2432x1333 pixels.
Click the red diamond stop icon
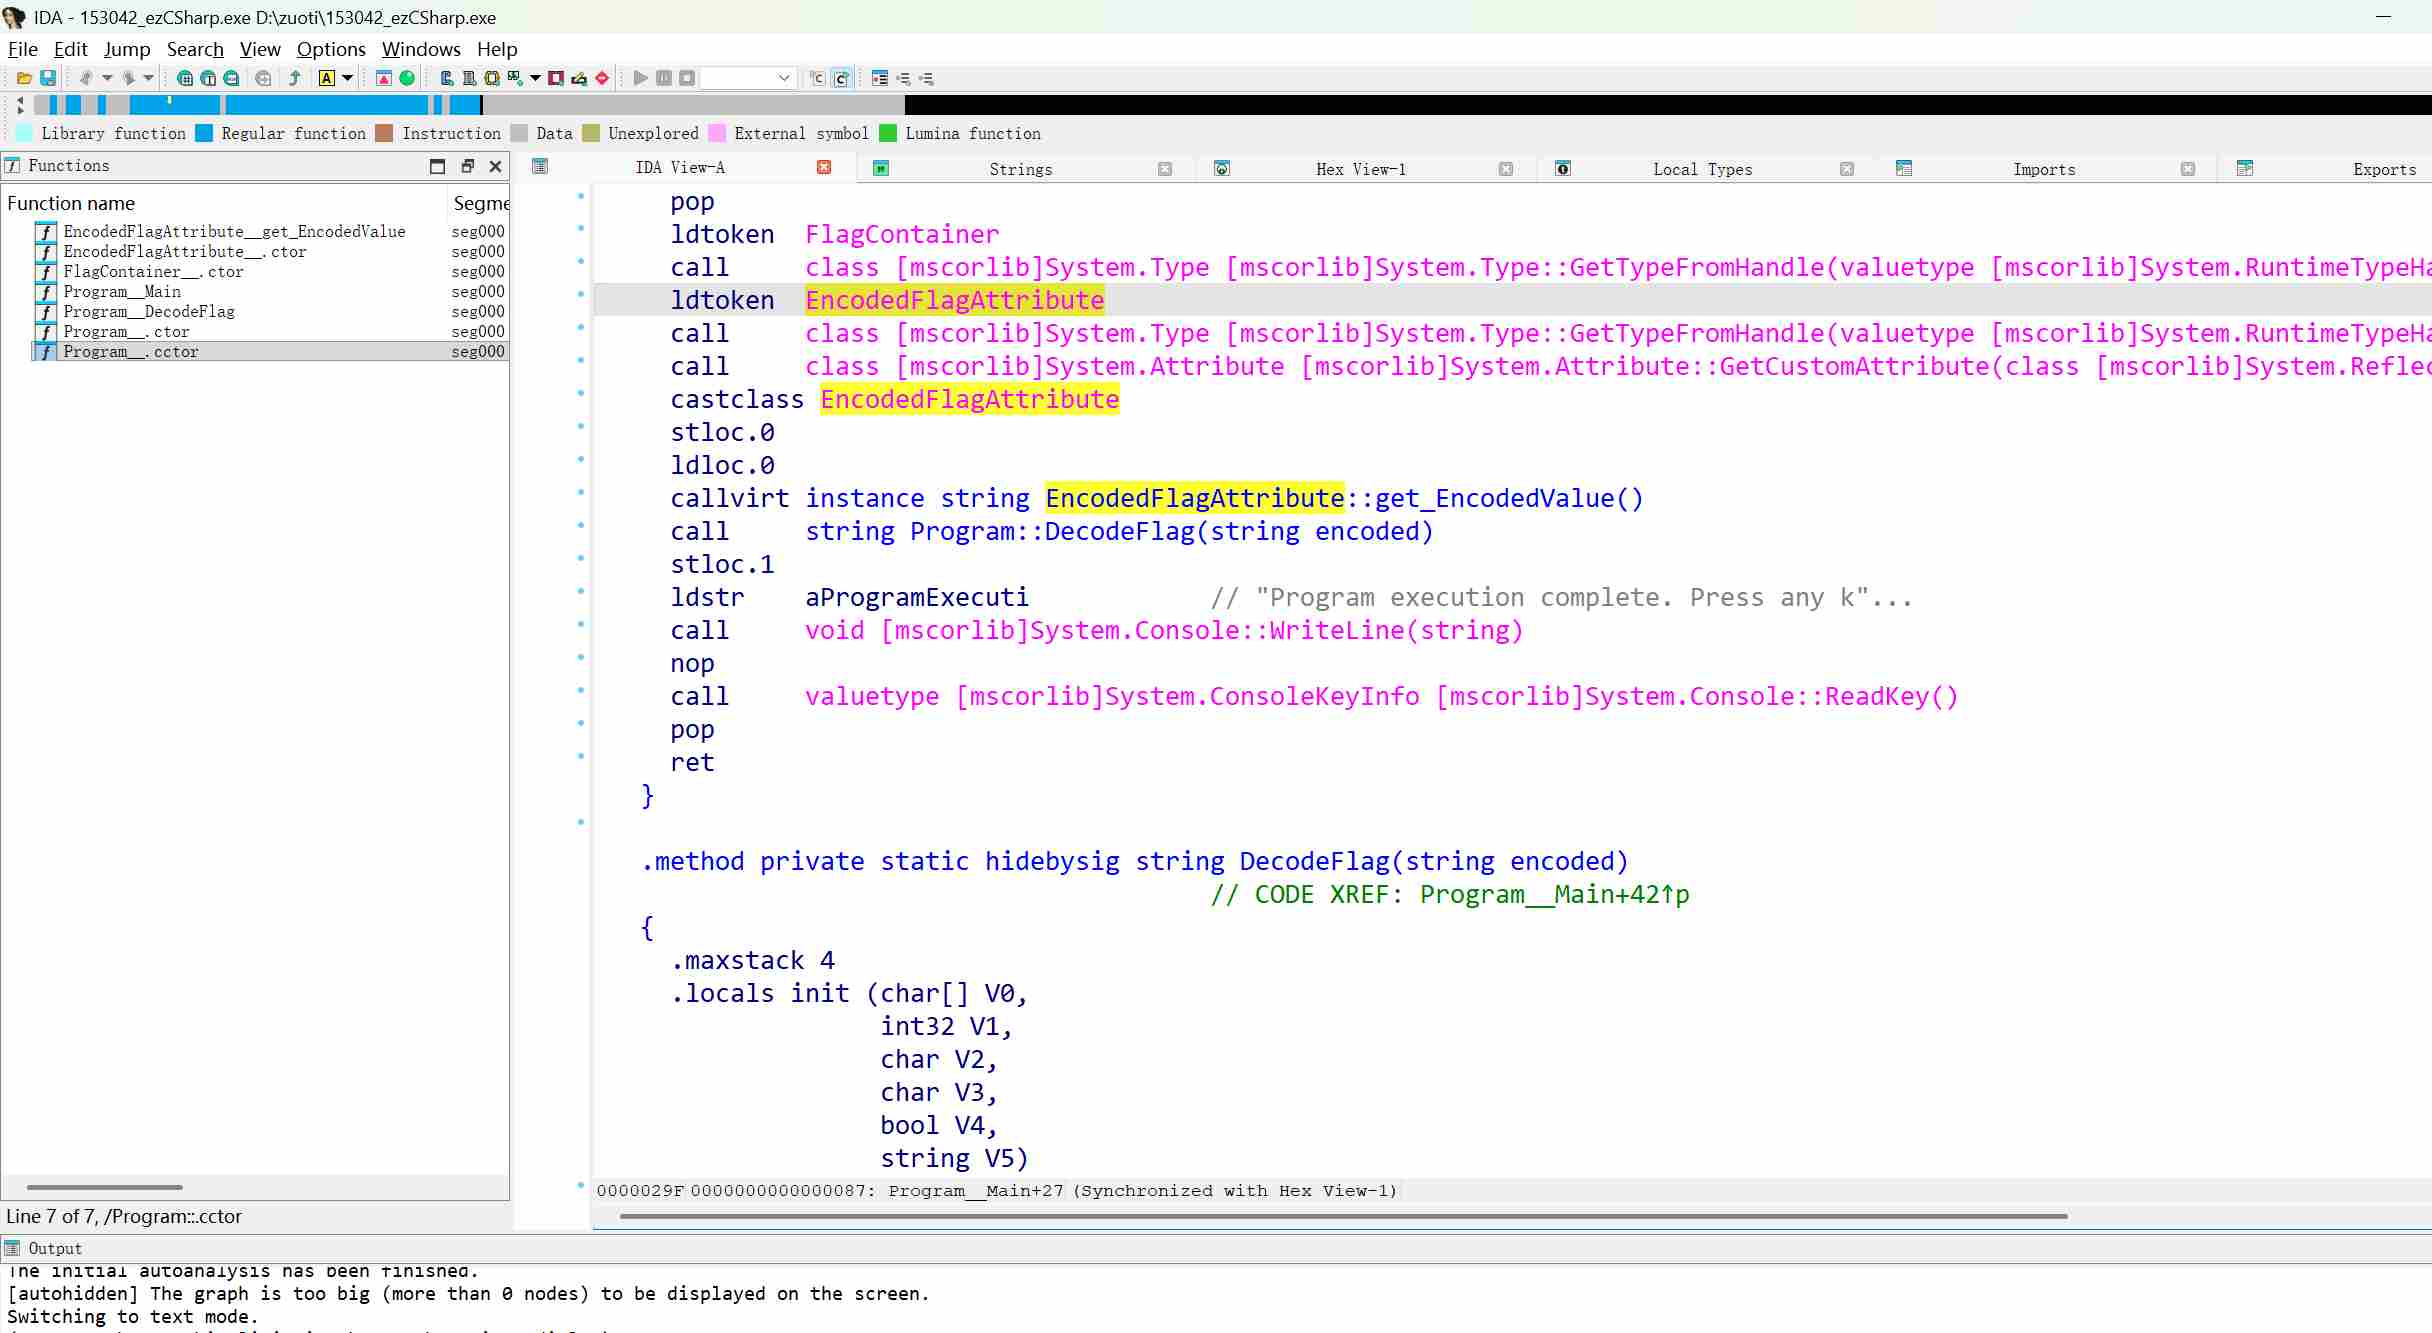coord(602,78)
